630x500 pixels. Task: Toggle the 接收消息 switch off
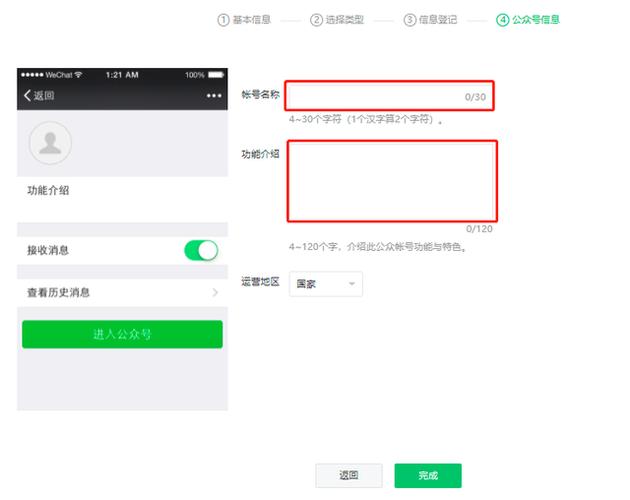pyautogui.click(x=201, y=250)
